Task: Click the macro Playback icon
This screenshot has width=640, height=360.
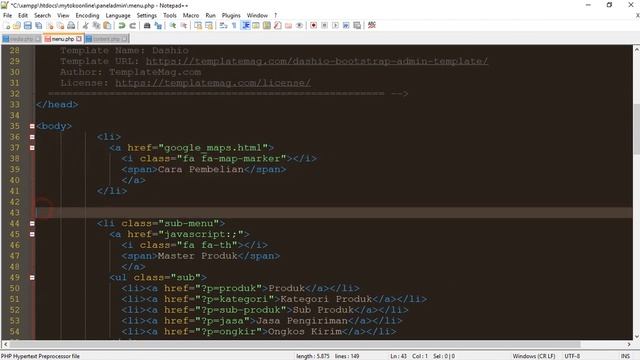Action: pyautogui.click(x=335, y=25)
